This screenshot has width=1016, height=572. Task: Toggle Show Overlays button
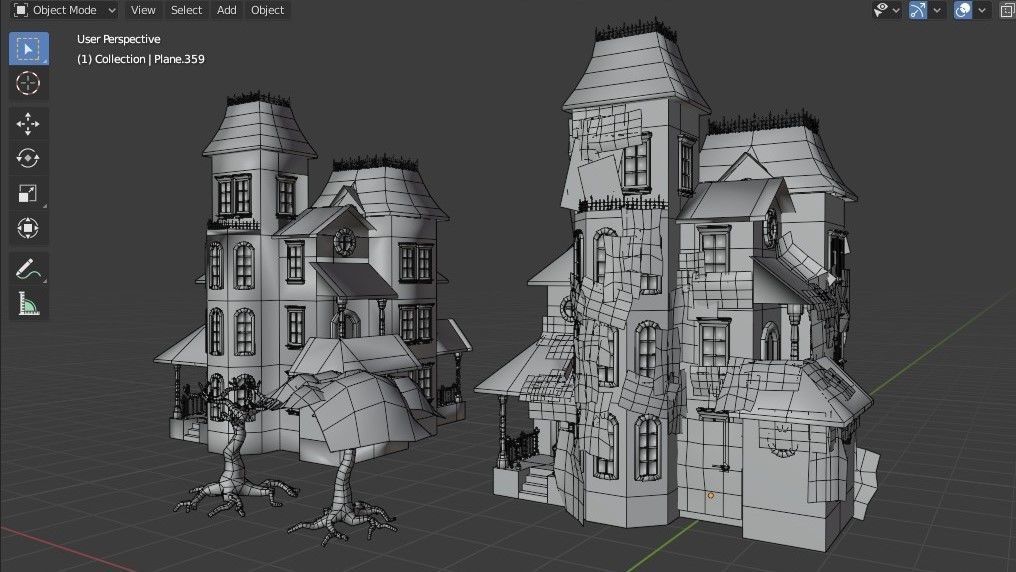pos(963,10)
